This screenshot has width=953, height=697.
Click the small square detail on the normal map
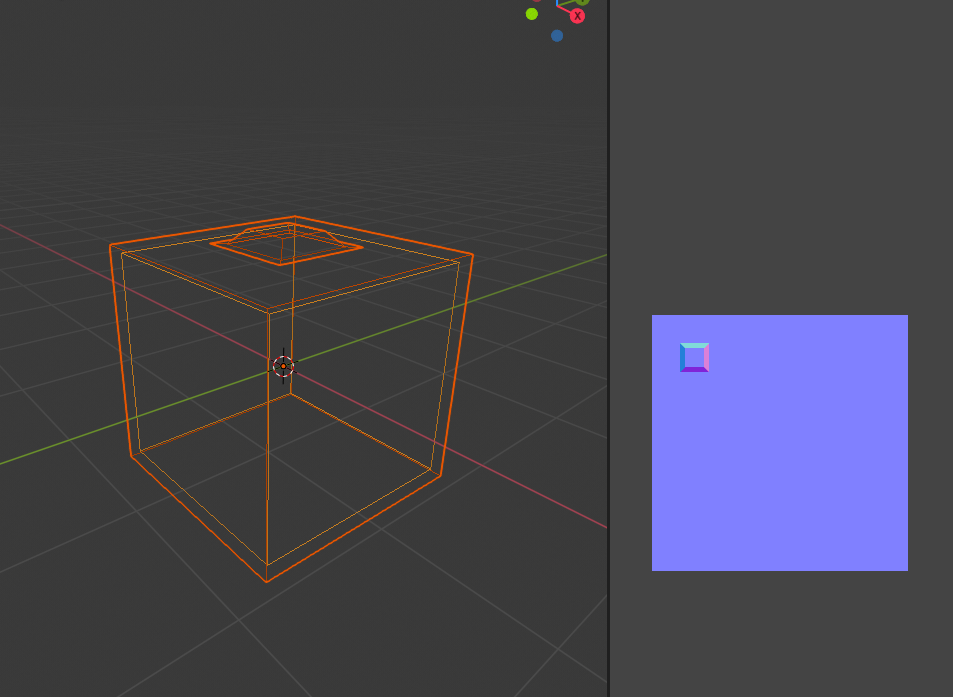point(694,357)
